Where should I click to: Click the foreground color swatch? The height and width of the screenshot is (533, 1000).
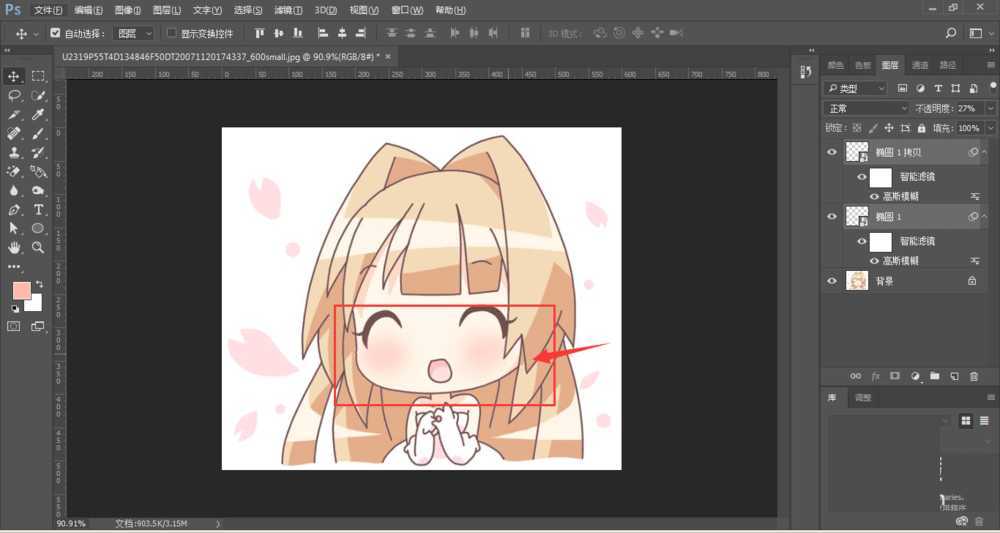21,290
